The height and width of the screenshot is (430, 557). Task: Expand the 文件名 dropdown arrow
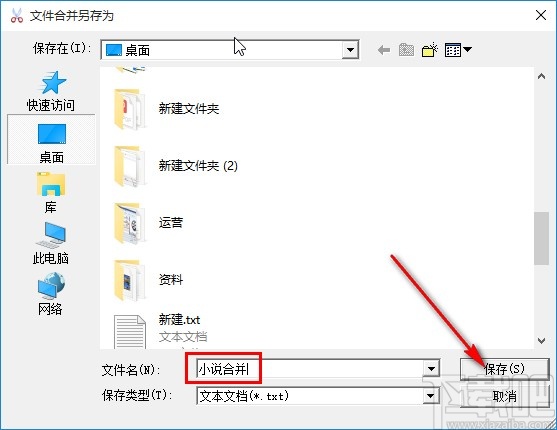click(x=431, y=369)
